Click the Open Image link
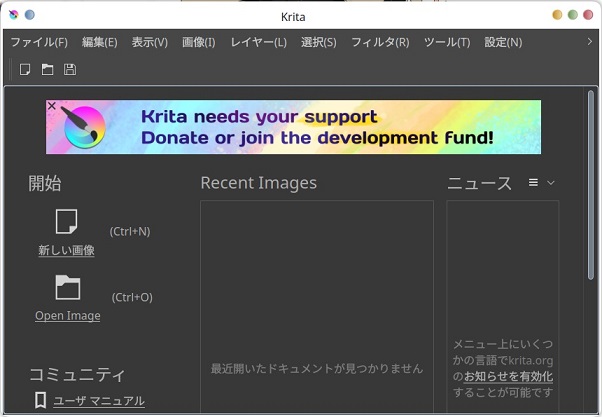602x417 pixels. pyautogui.click(x=67, y=316)
